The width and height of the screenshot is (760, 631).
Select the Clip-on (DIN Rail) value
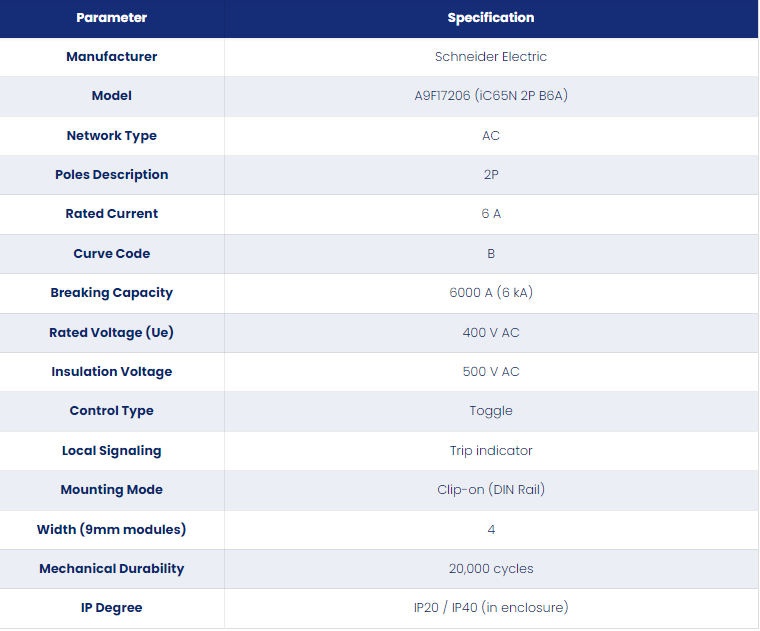491,489
